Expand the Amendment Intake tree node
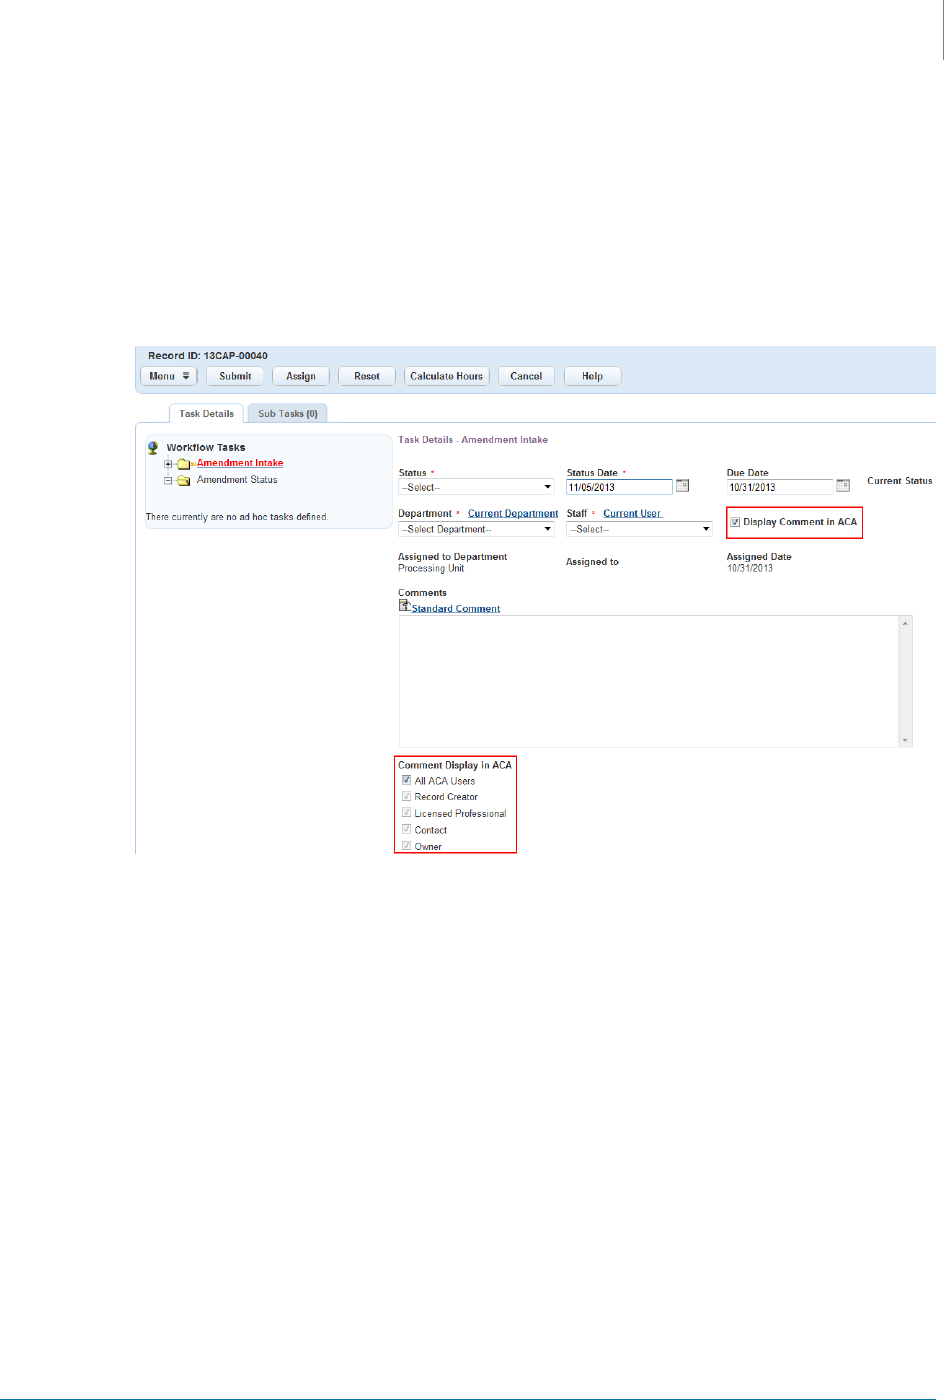 tap(169, 463)
